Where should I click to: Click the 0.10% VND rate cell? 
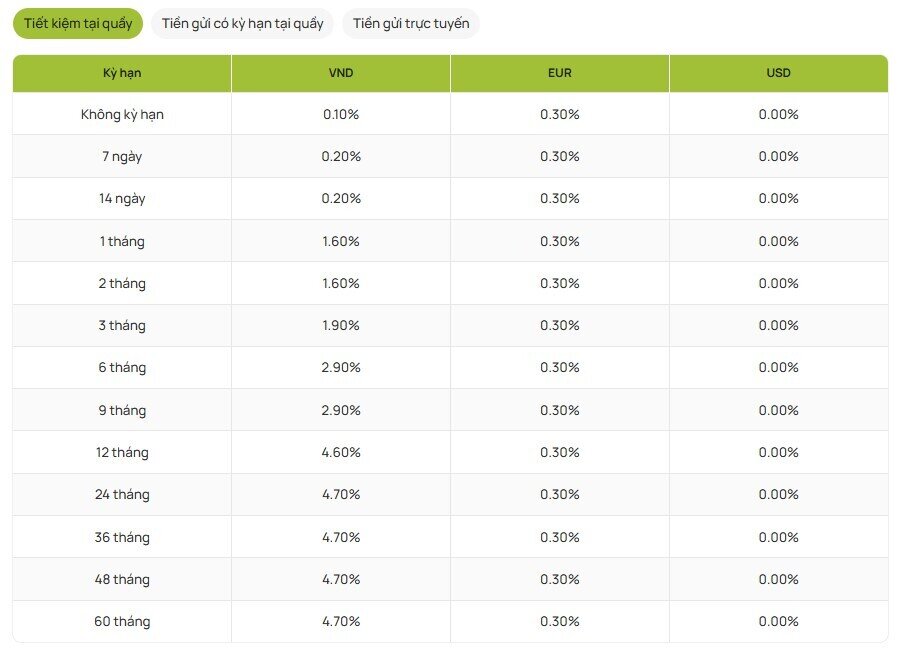click(341, 114)
